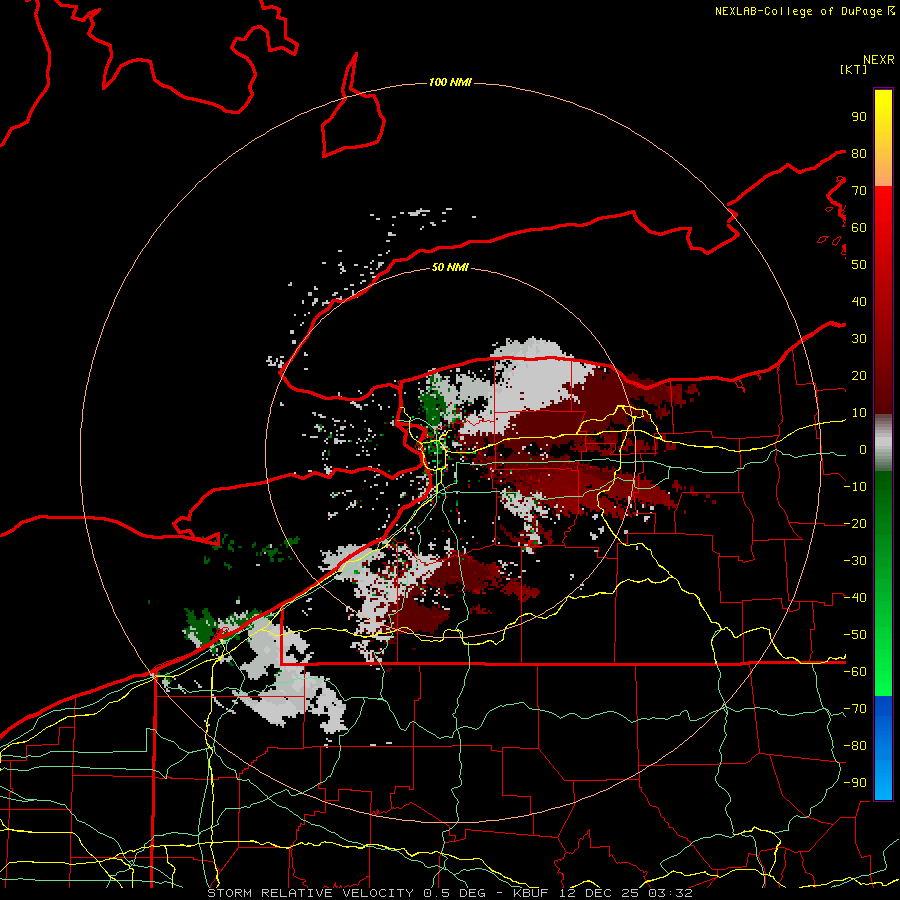Click the -30 value on velocity scale
The image size is (900, 900).
point(855,561)
